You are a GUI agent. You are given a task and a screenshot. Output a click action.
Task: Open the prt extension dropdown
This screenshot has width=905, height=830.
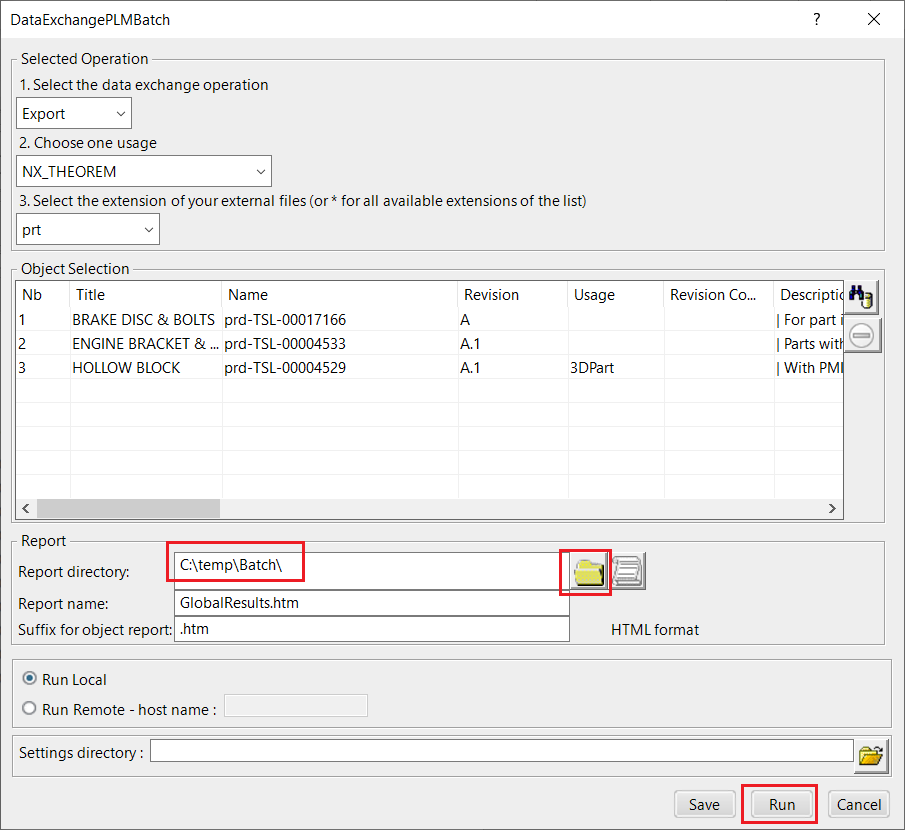(88, 230)
